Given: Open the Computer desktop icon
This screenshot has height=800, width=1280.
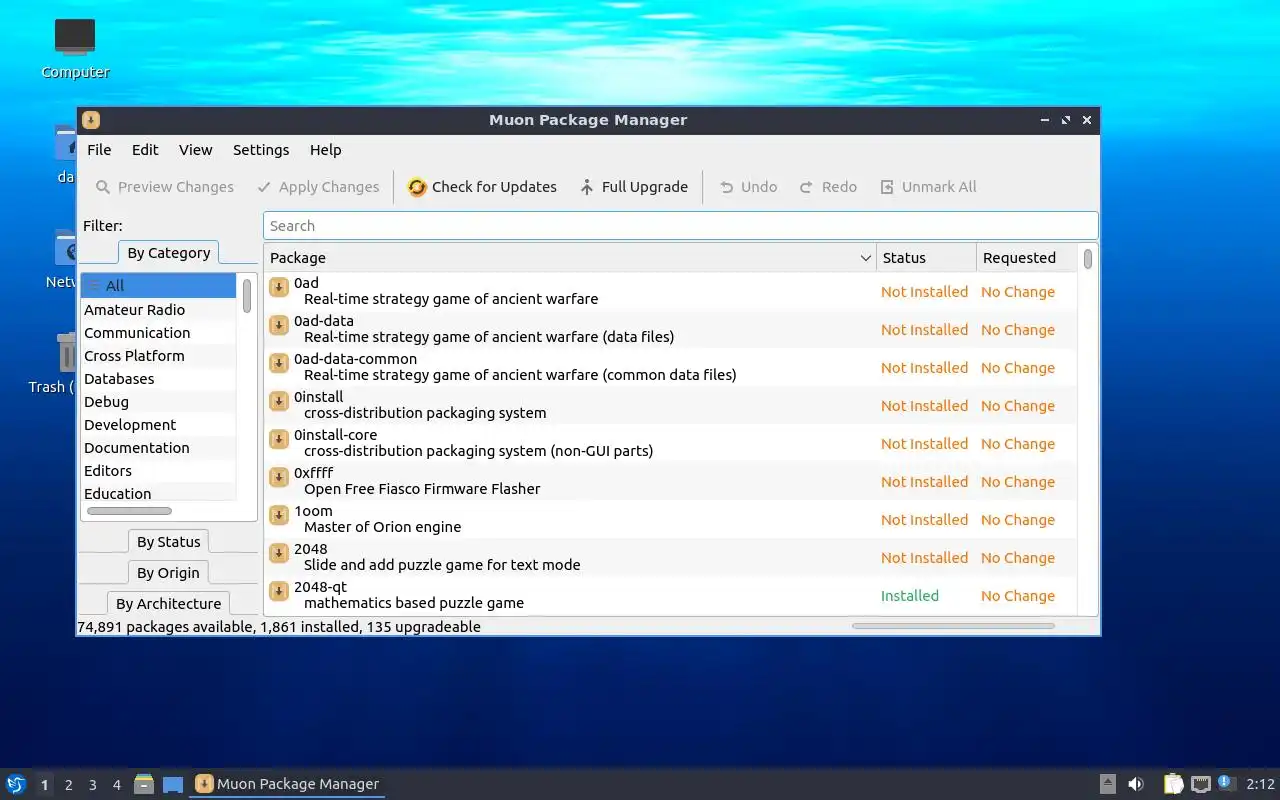Looking at the screenshot, I should click(75, 48).
